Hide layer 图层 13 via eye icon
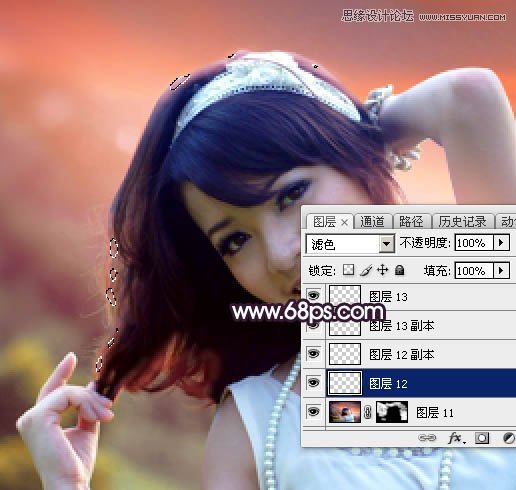516x490 pixels. coord(313,295)
